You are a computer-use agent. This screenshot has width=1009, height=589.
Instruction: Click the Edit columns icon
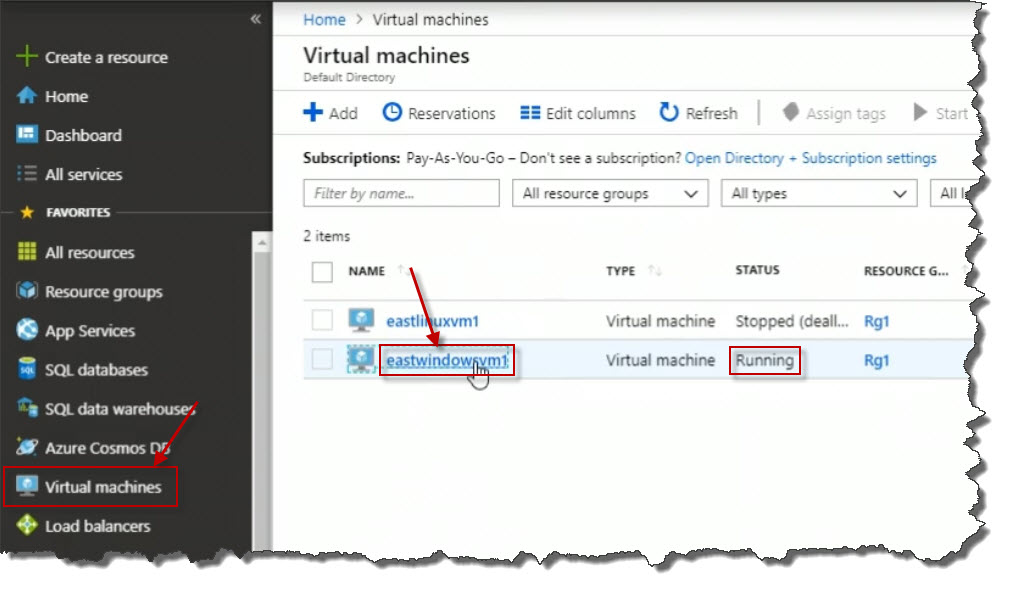click(x=530, y=113)
